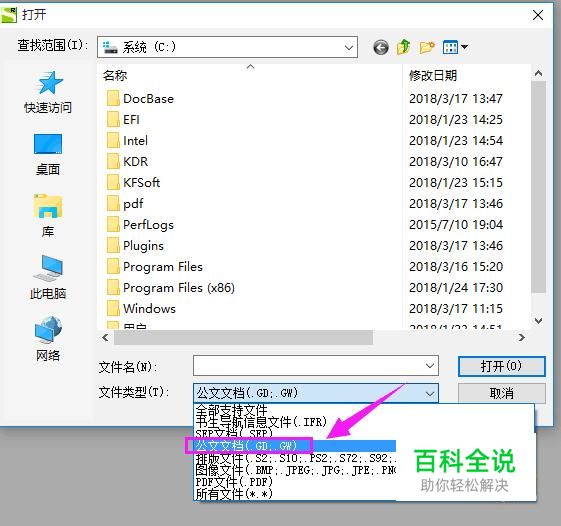Go up one folder level icon
Viewport: 561px width, 526px height.
pyautogui.click(x=404, y=47)
